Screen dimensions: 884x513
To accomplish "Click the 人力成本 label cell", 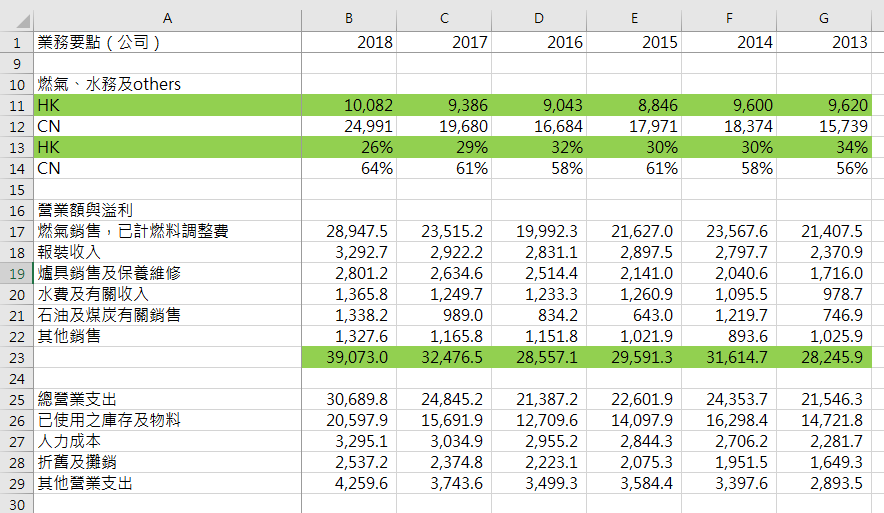I will click(167, 441).
